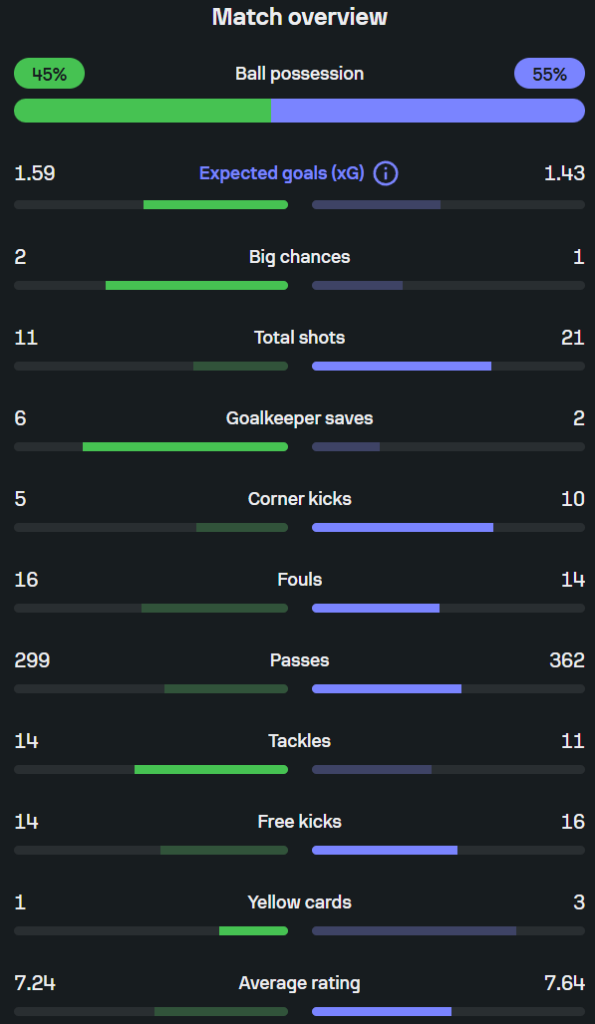Click the Passes stat label
Image resolution: width=595 pixels, height=1024 pixels.
299,660
